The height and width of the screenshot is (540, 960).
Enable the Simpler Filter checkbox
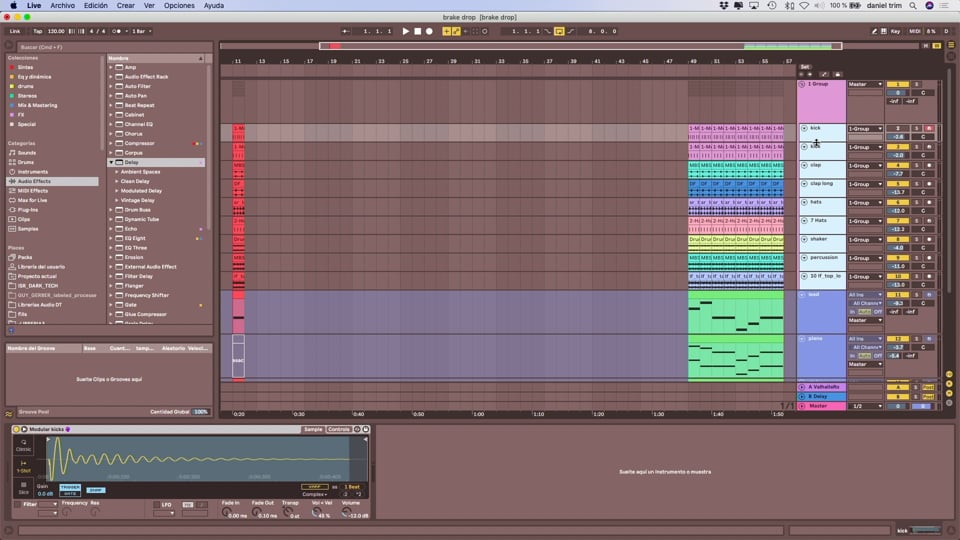pos(17,504)
